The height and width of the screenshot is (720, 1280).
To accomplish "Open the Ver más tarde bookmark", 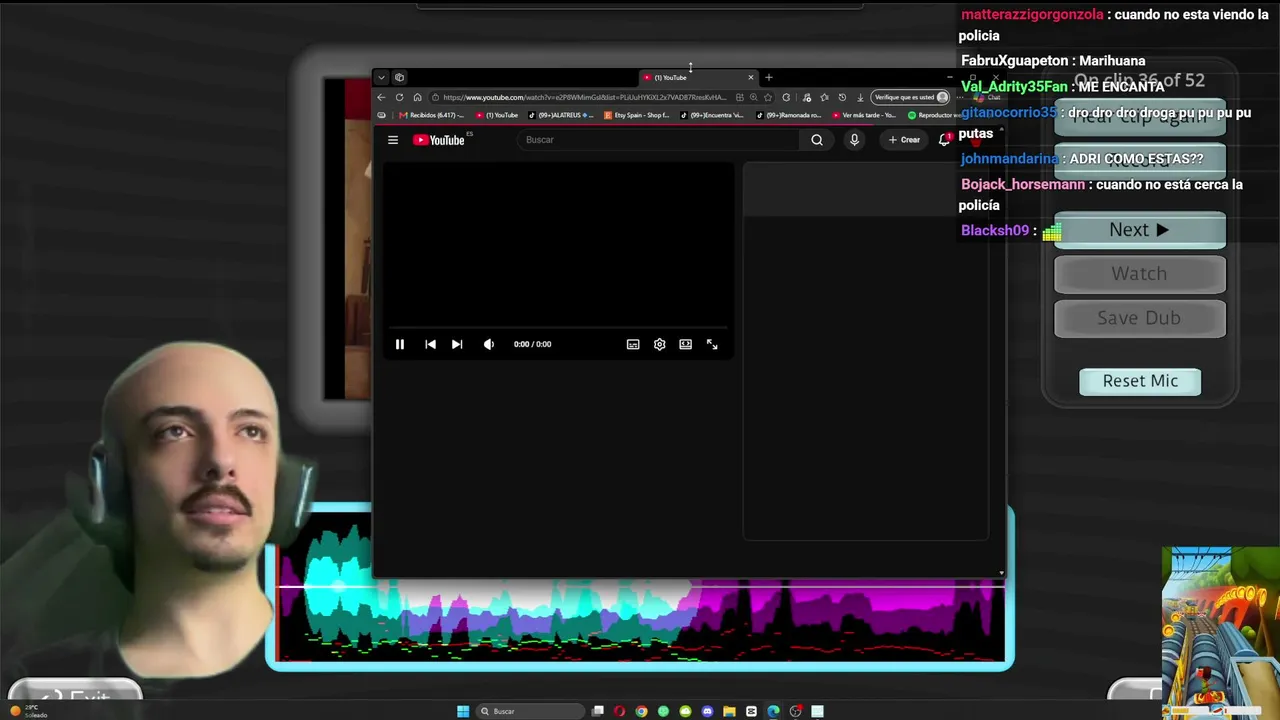I will point(864,115).
